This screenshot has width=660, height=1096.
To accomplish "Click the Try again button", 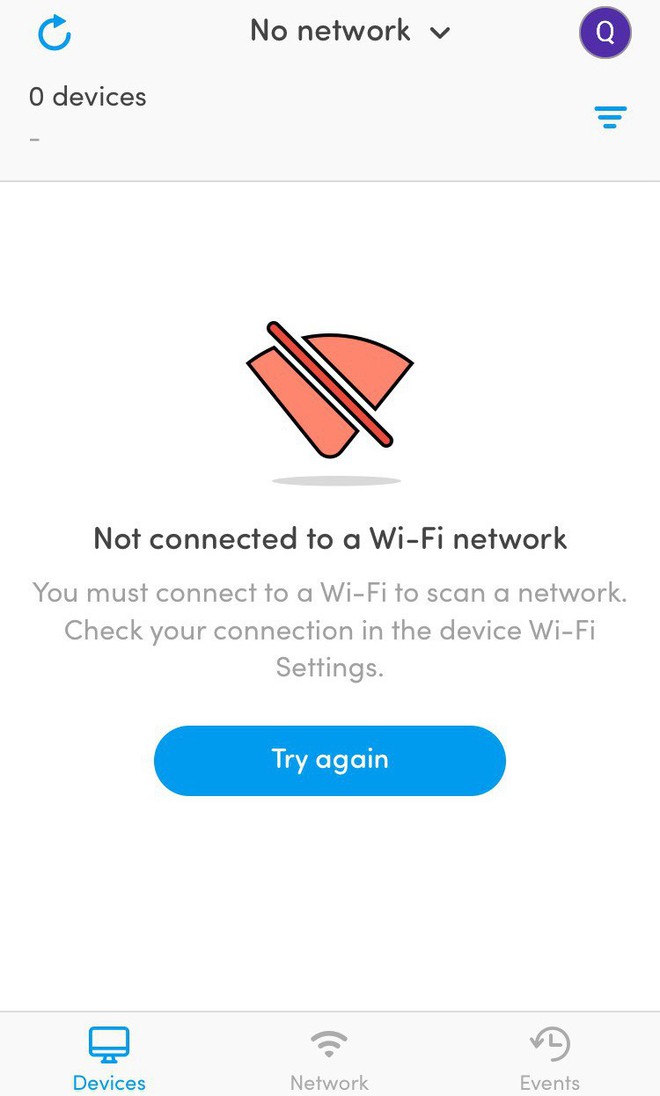I will (x=329, y=760).
